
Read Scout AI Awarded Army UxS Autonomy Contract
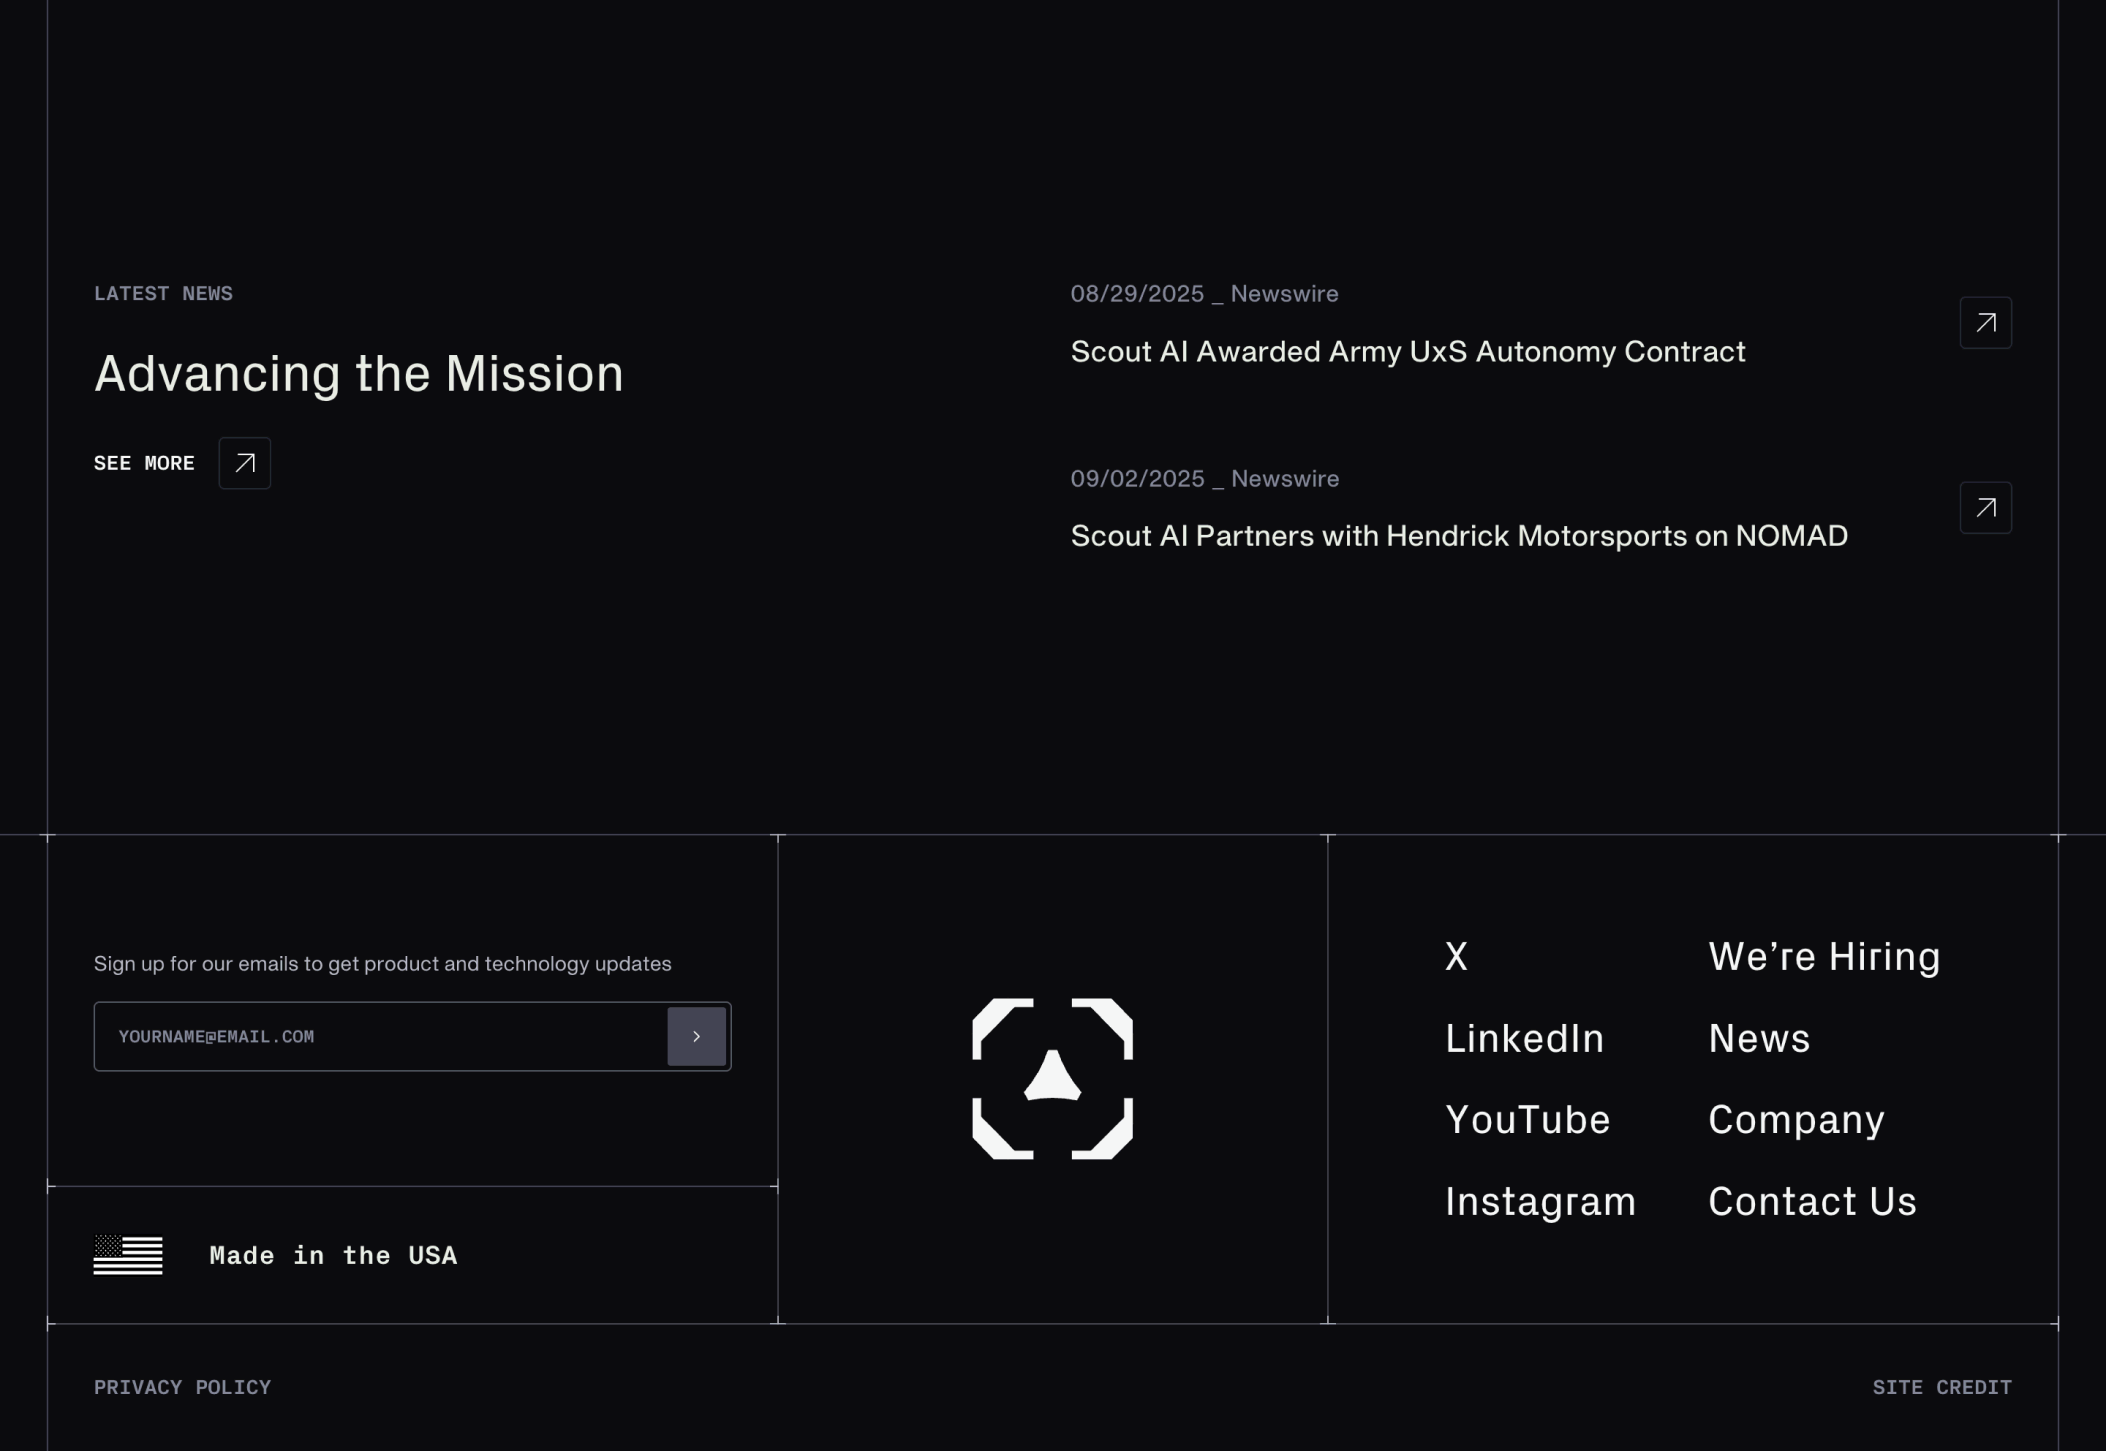point(1407,352)
